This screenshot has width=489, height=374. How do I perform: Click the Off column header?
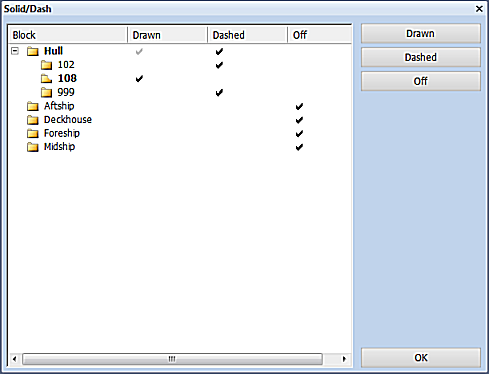[320, 35]
